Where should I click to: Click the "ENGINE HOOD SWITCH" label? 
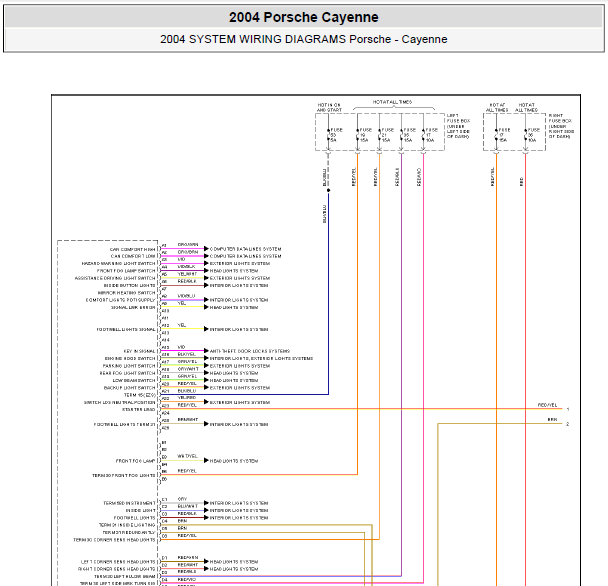coord(130,359)
